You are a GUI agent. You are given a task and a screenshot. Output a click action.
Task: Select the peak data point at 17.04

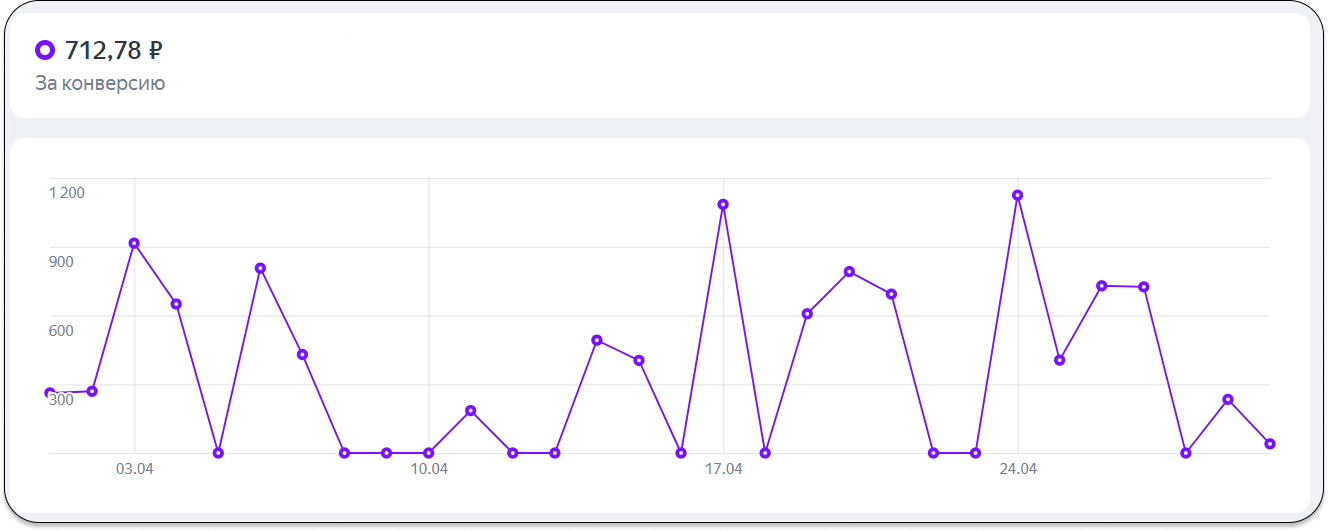(x=723, y=204)
